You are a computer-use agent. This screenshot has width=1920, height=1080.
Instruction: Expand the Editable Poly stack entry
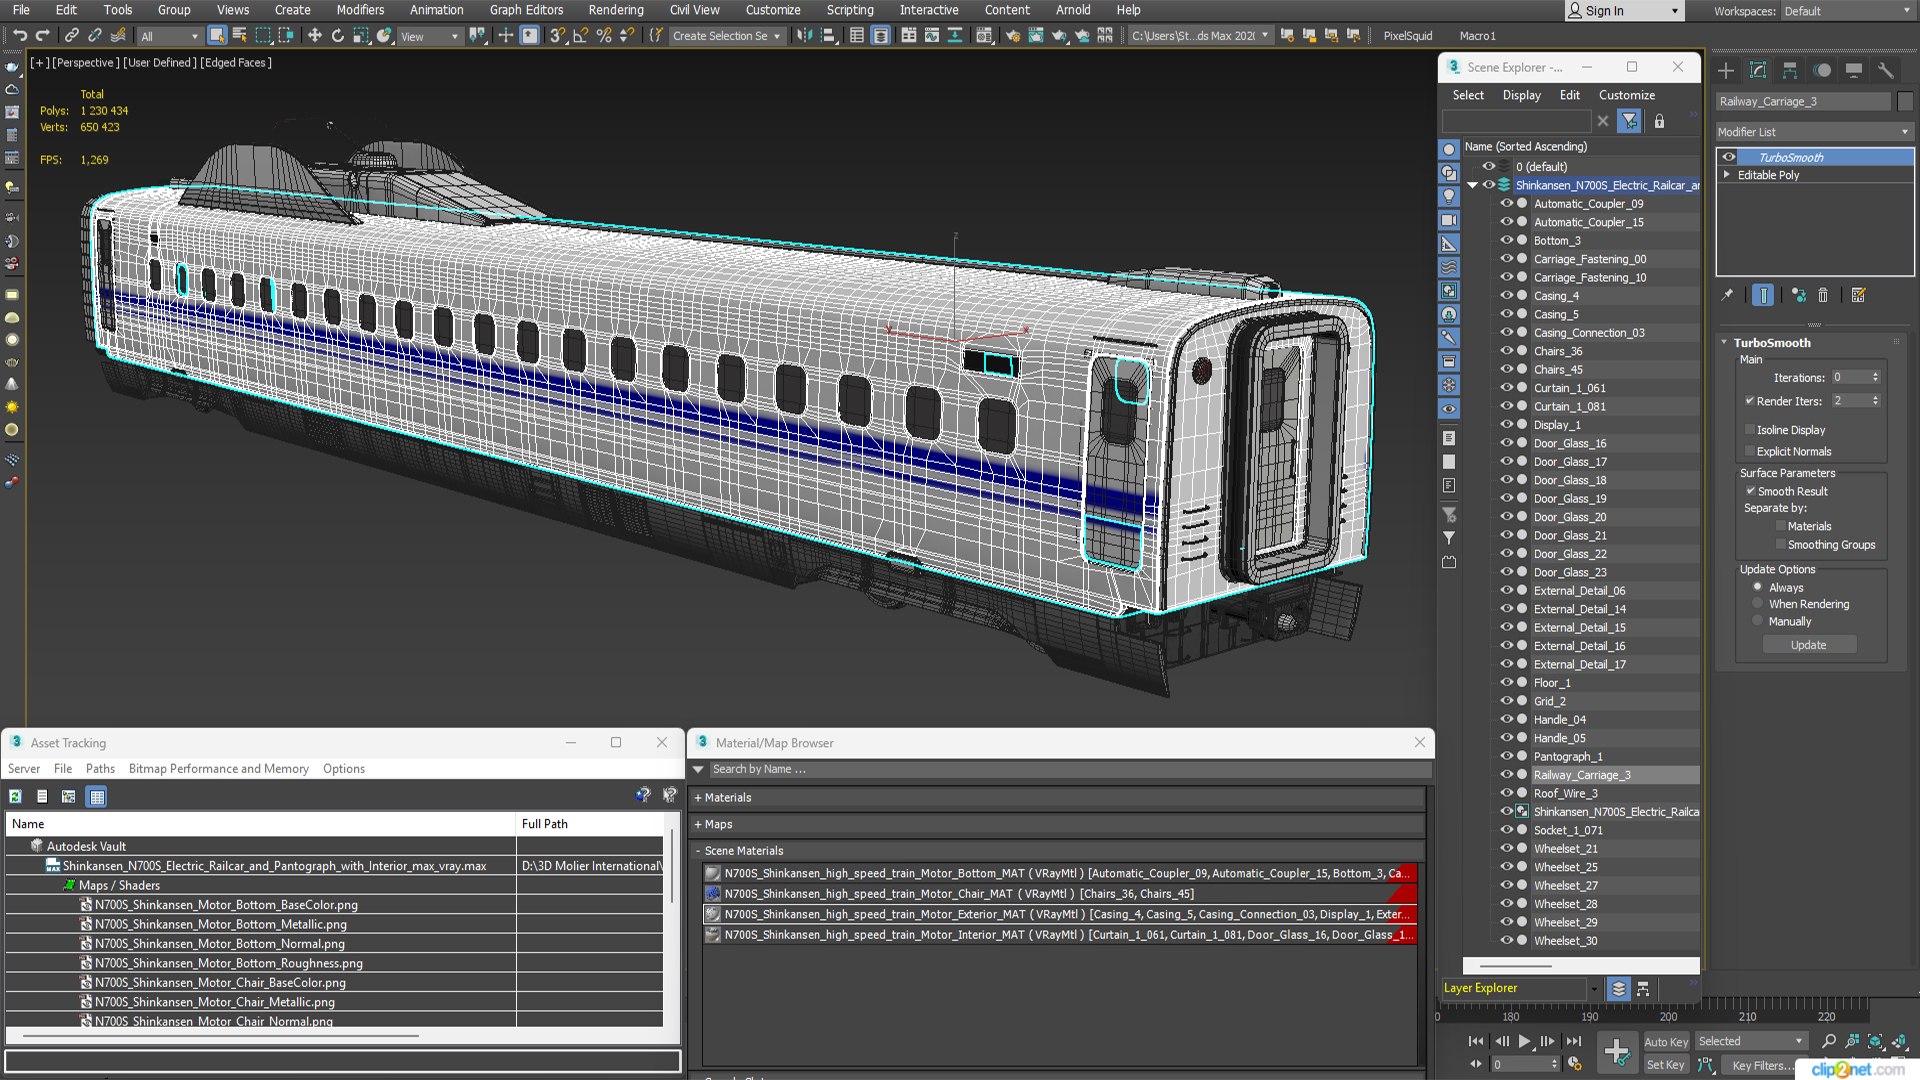click(x=1727, y=175)
